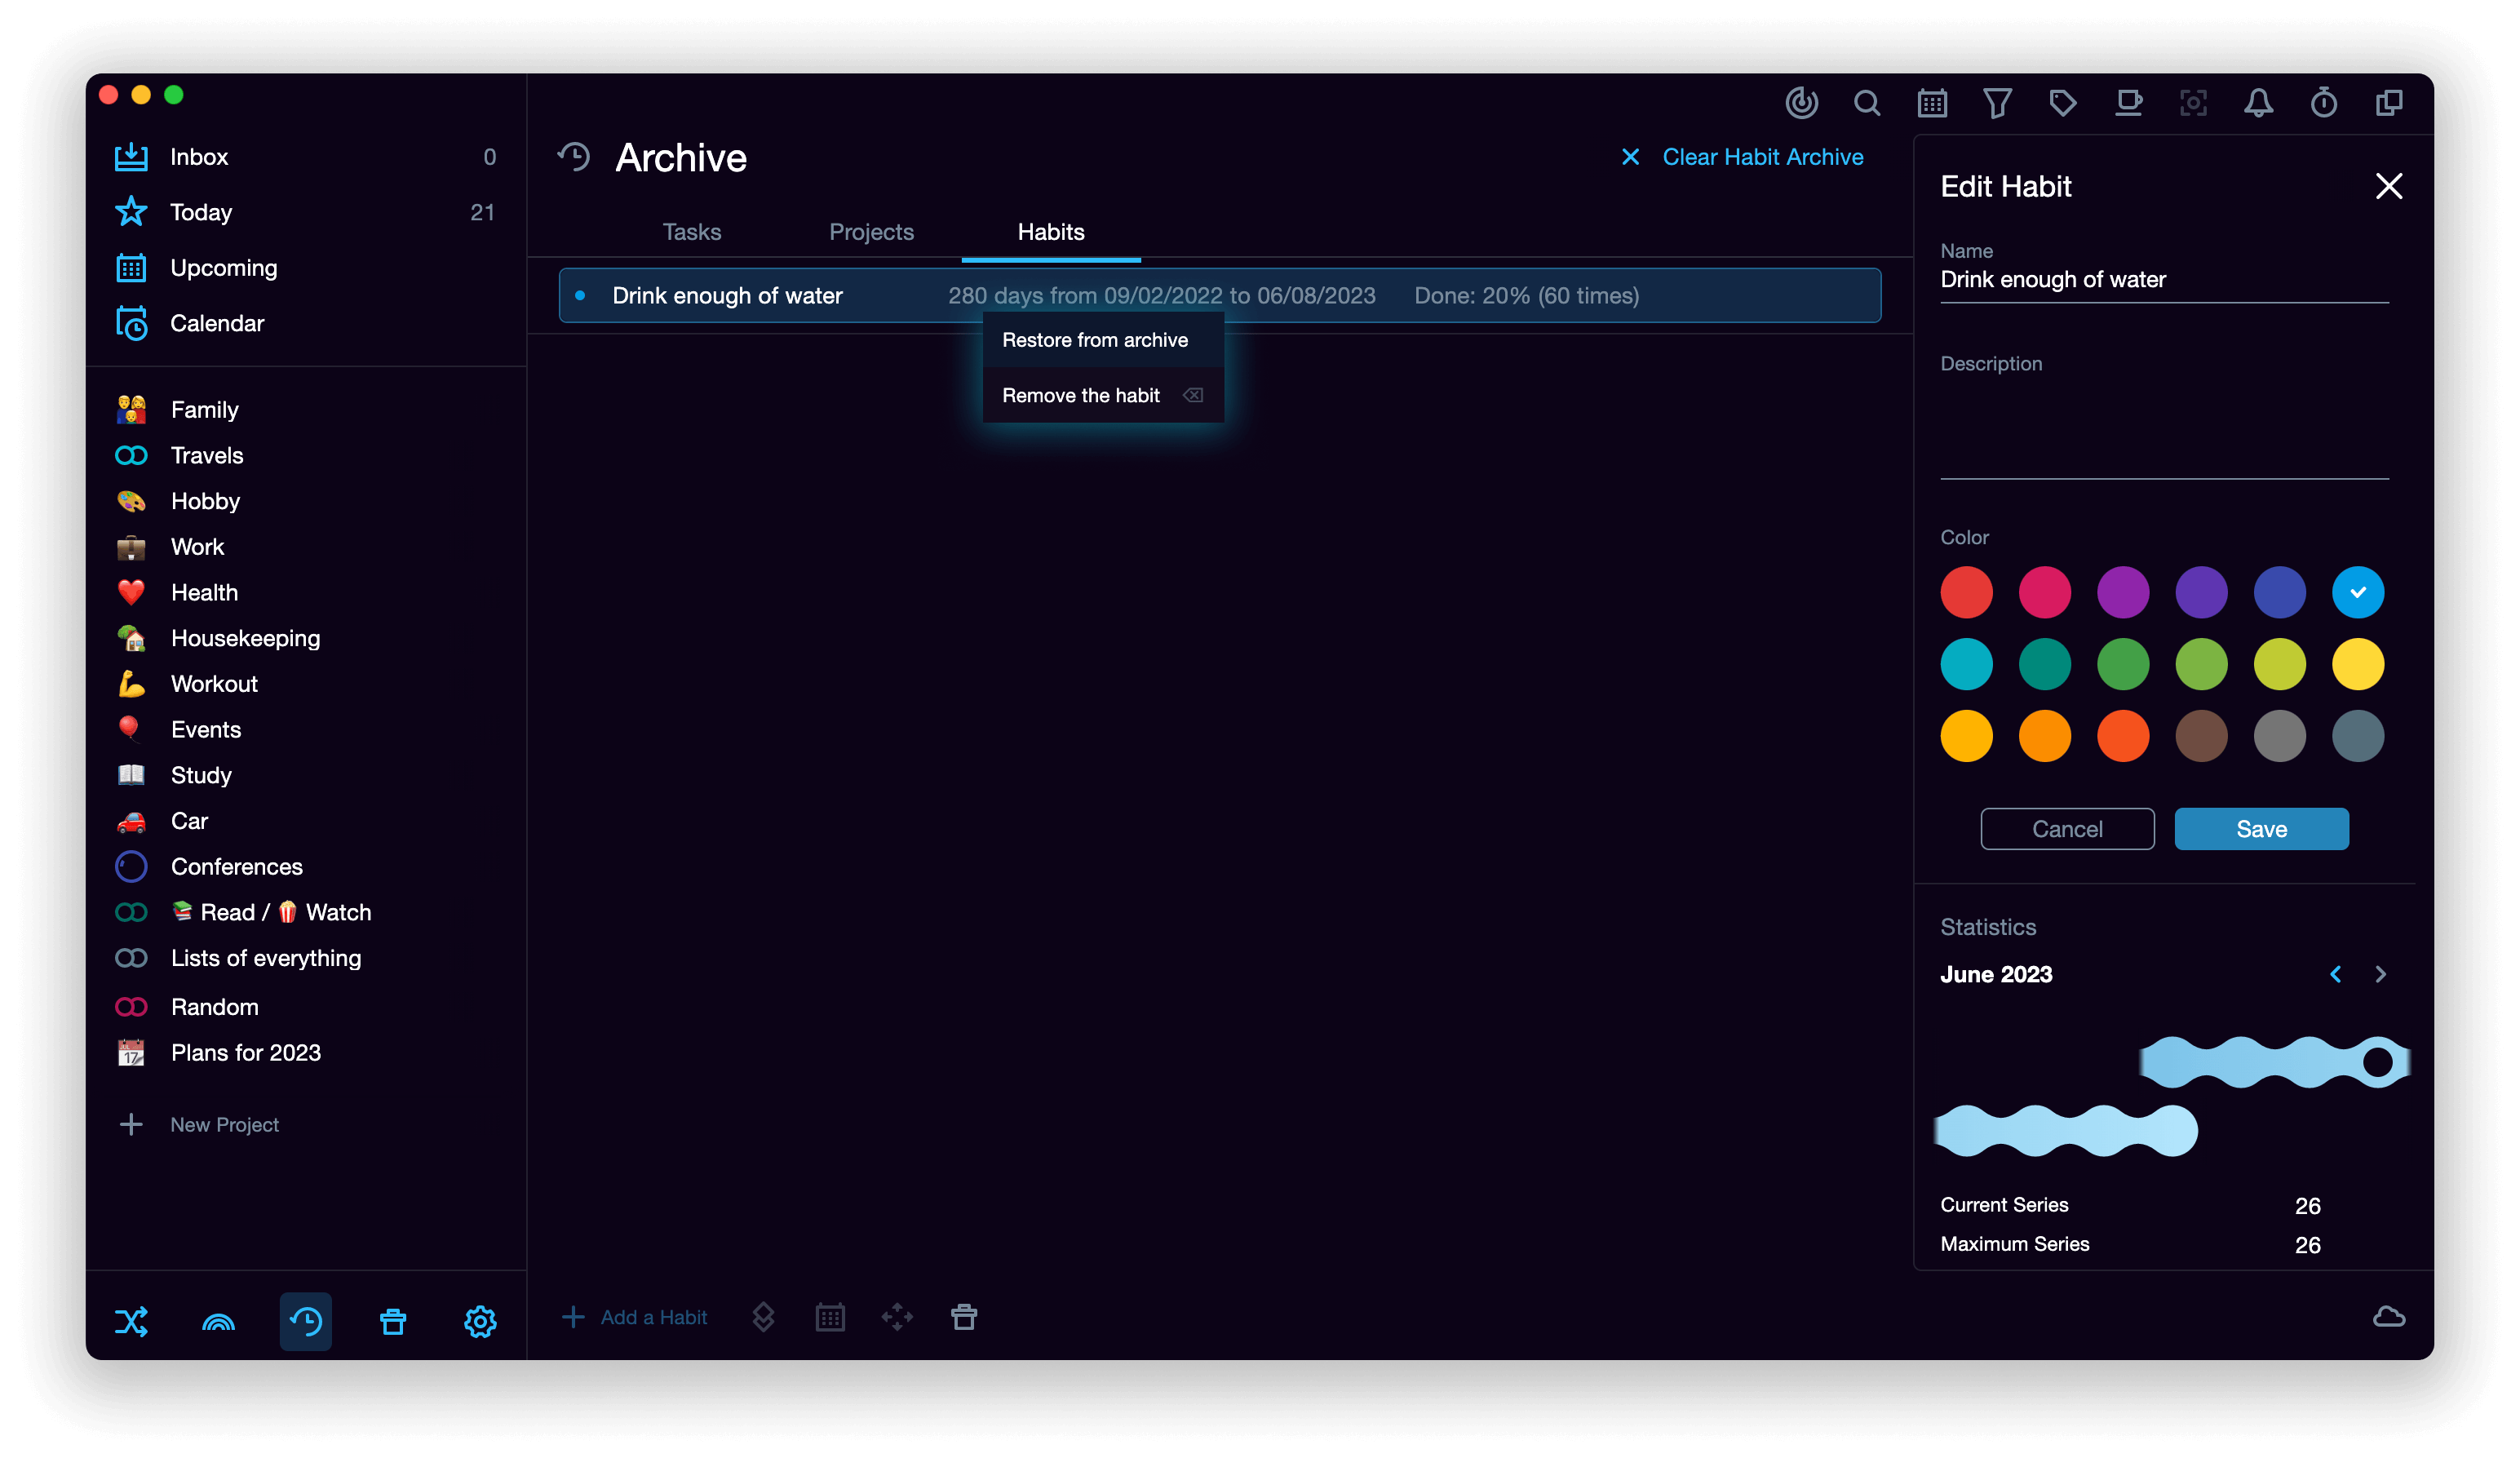Open the Hobby project
2520x1458 pixels.
point(306,501)
